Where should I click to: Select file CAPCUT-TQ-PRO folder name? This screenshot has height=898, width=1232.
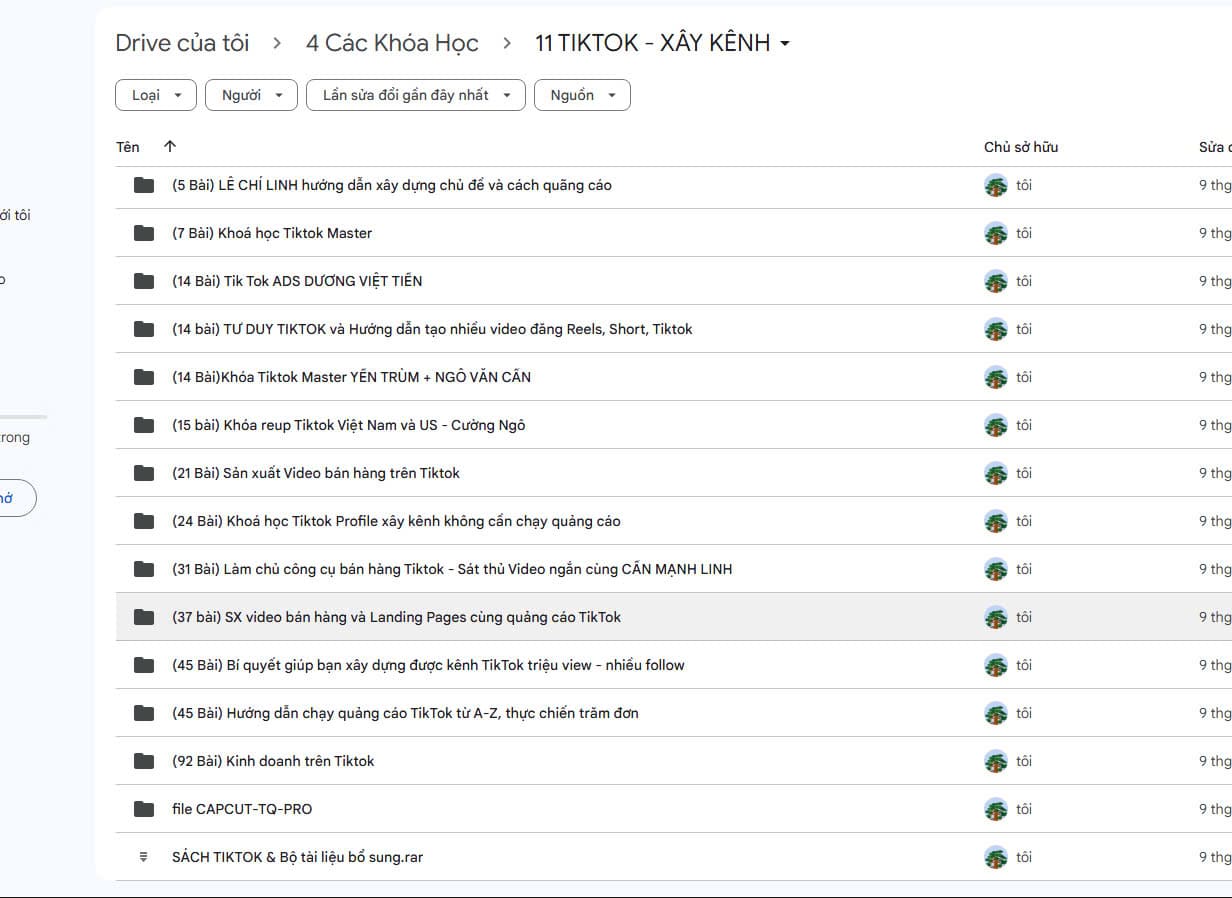(242, 809)
